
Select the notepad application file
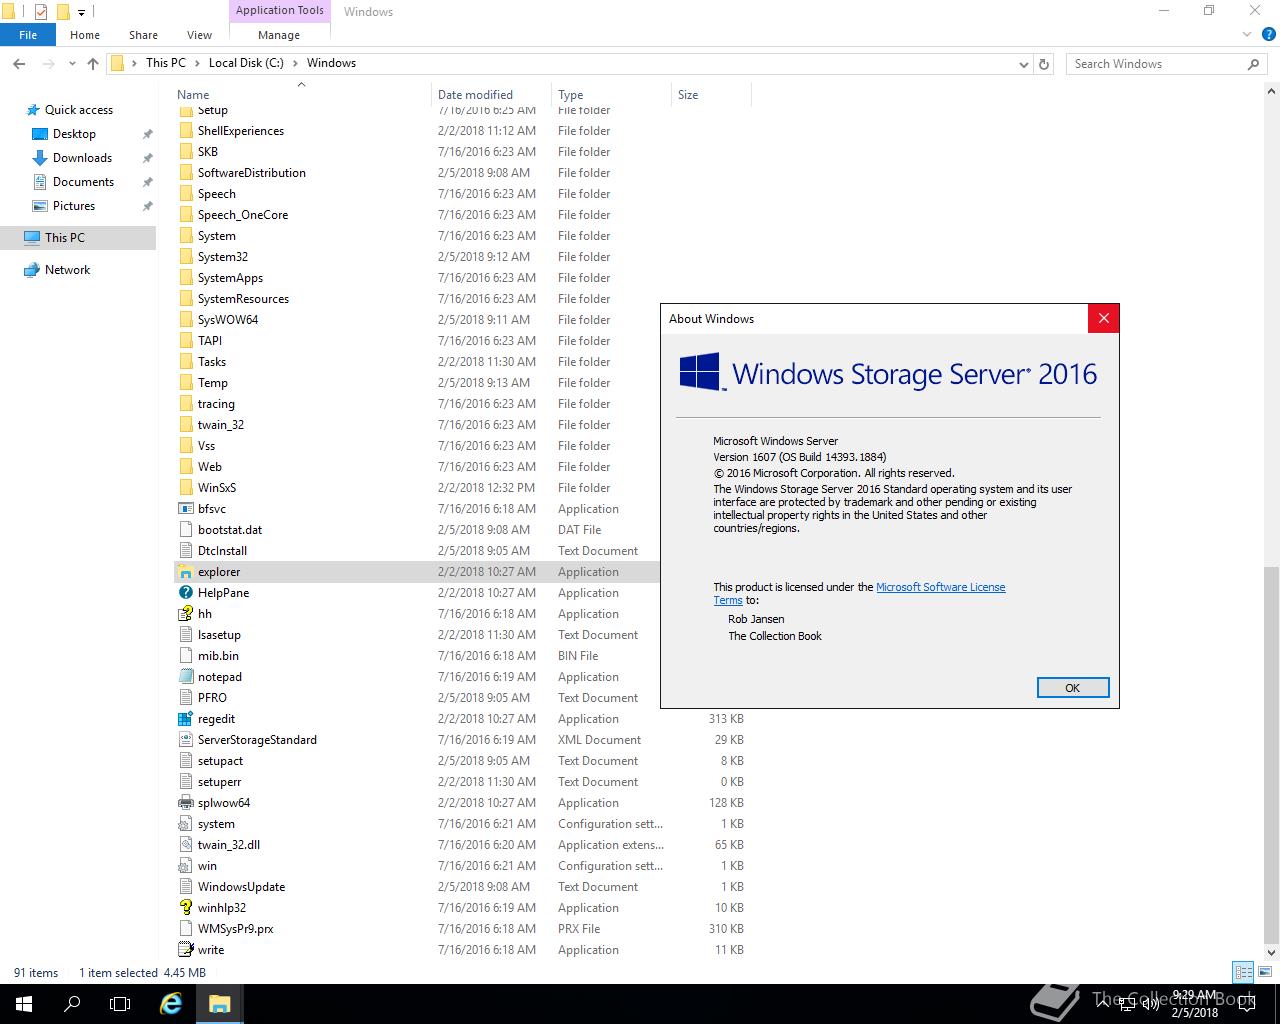(x=219, y=677)
